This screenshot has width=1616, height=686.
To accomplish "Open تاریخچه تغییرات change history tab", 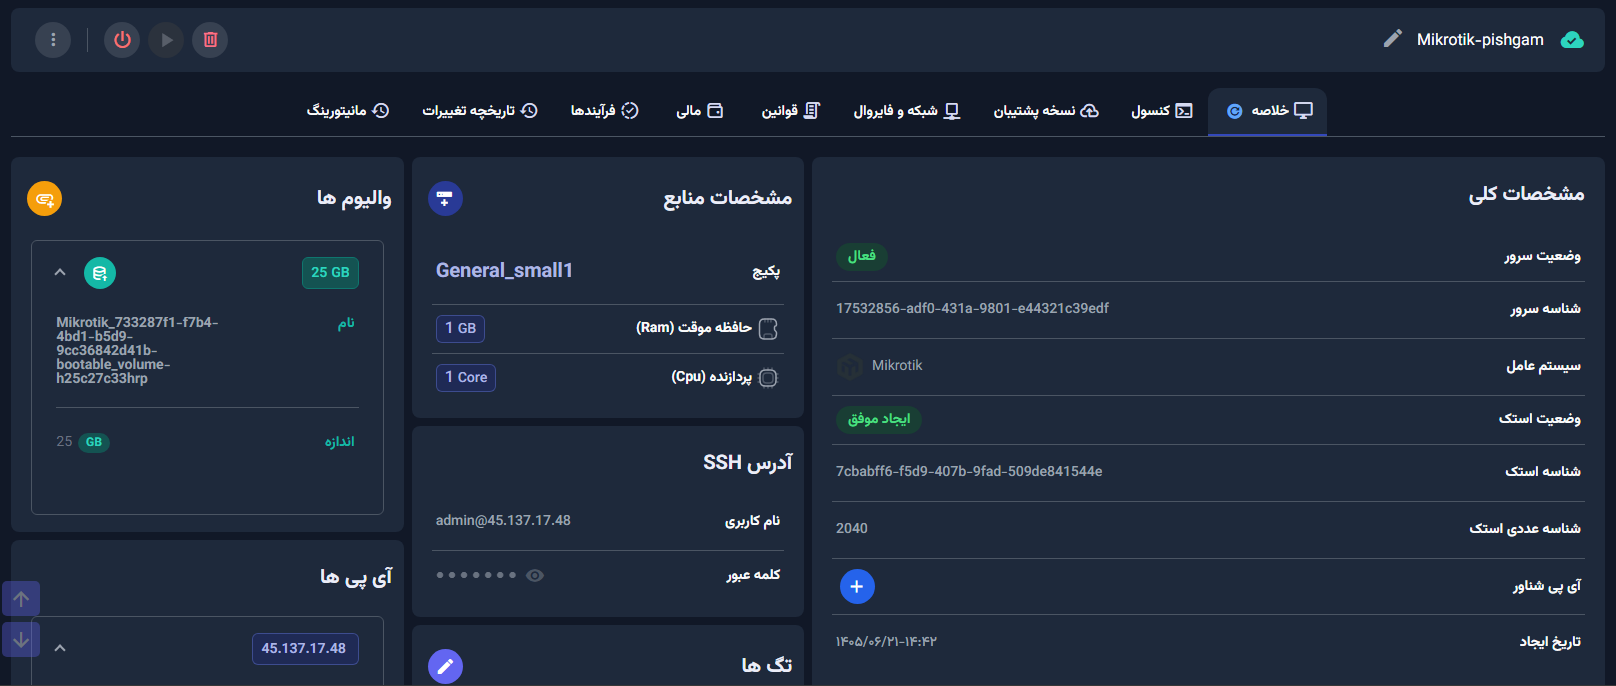I will click(480, 111).
